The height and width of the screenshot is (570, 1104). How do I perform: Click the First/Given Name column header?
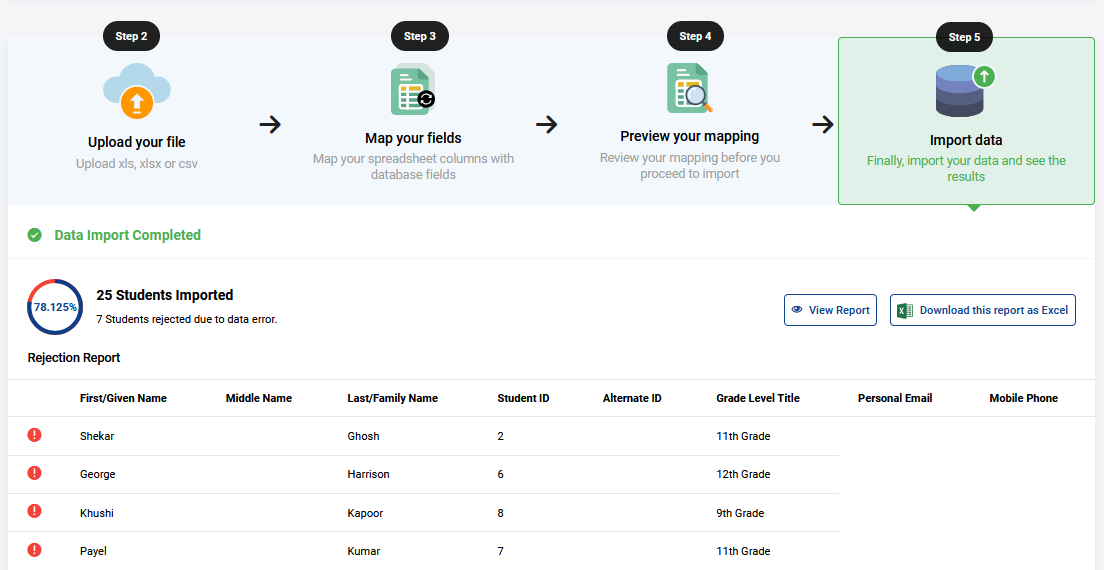coord(123,398)
